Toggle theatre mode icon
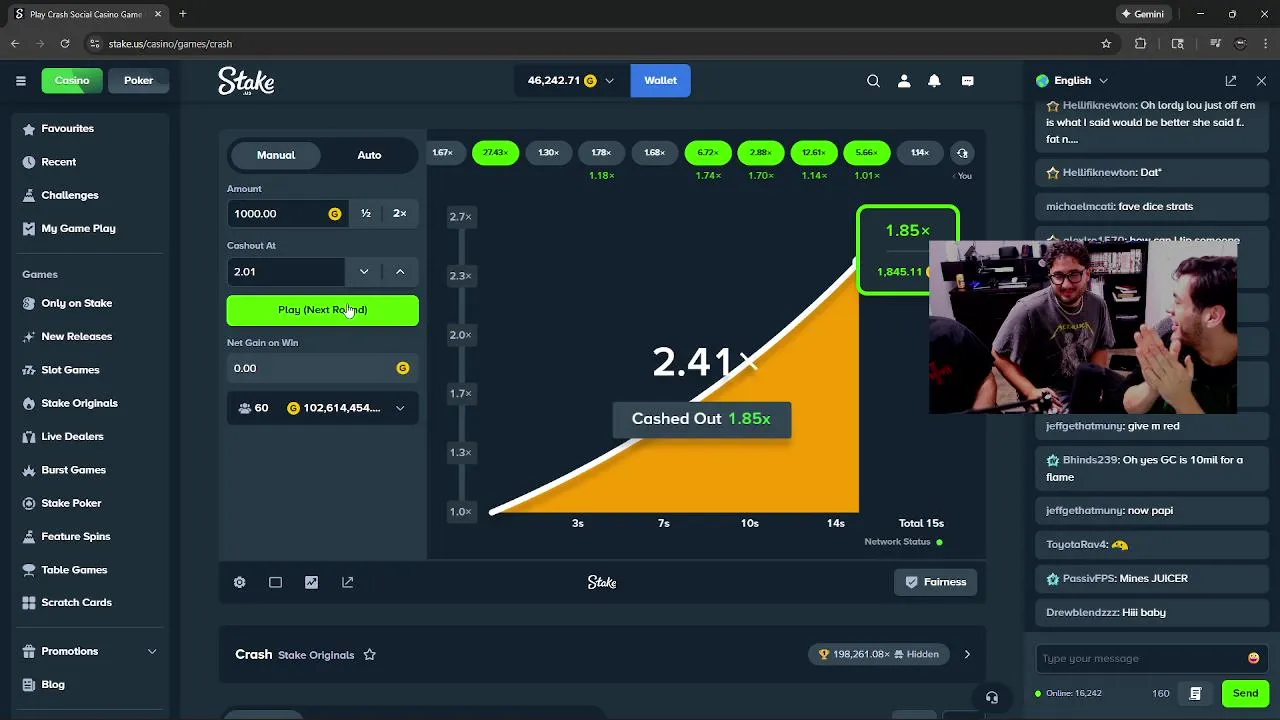 [275, 582]
